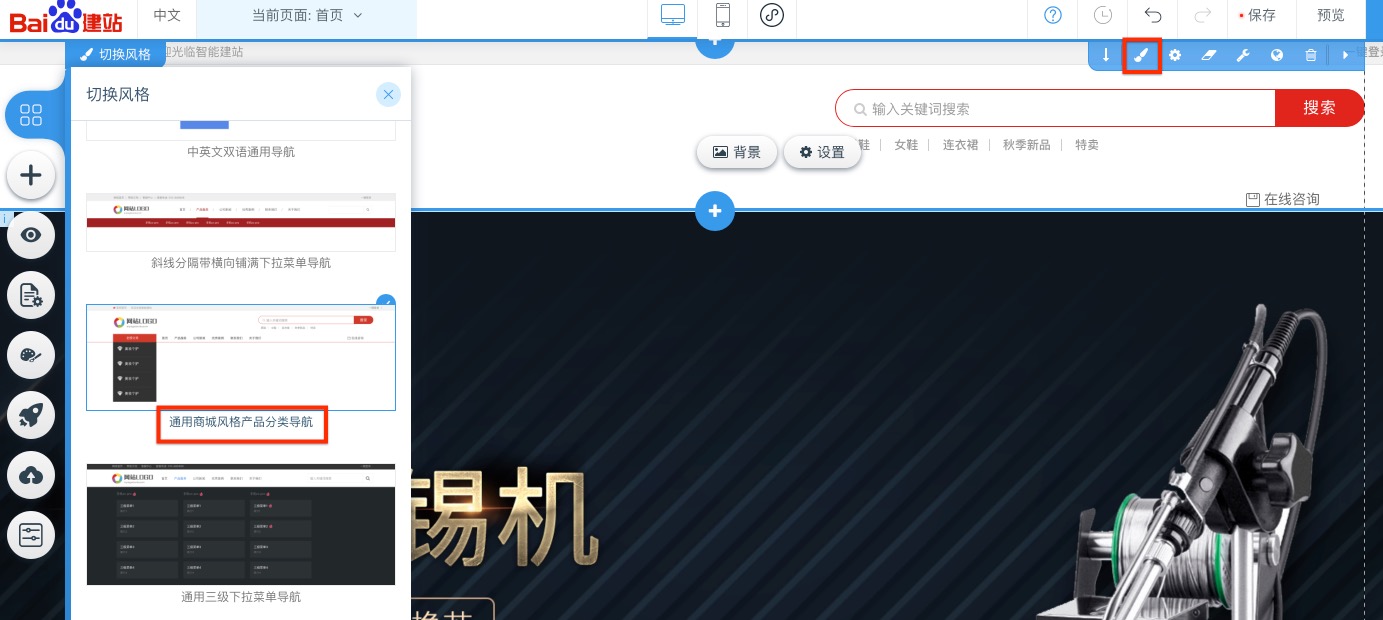Viewport: 1383px width, 620px height.
Task: Click the red 搜索 search button
Action: (1319, 108)
